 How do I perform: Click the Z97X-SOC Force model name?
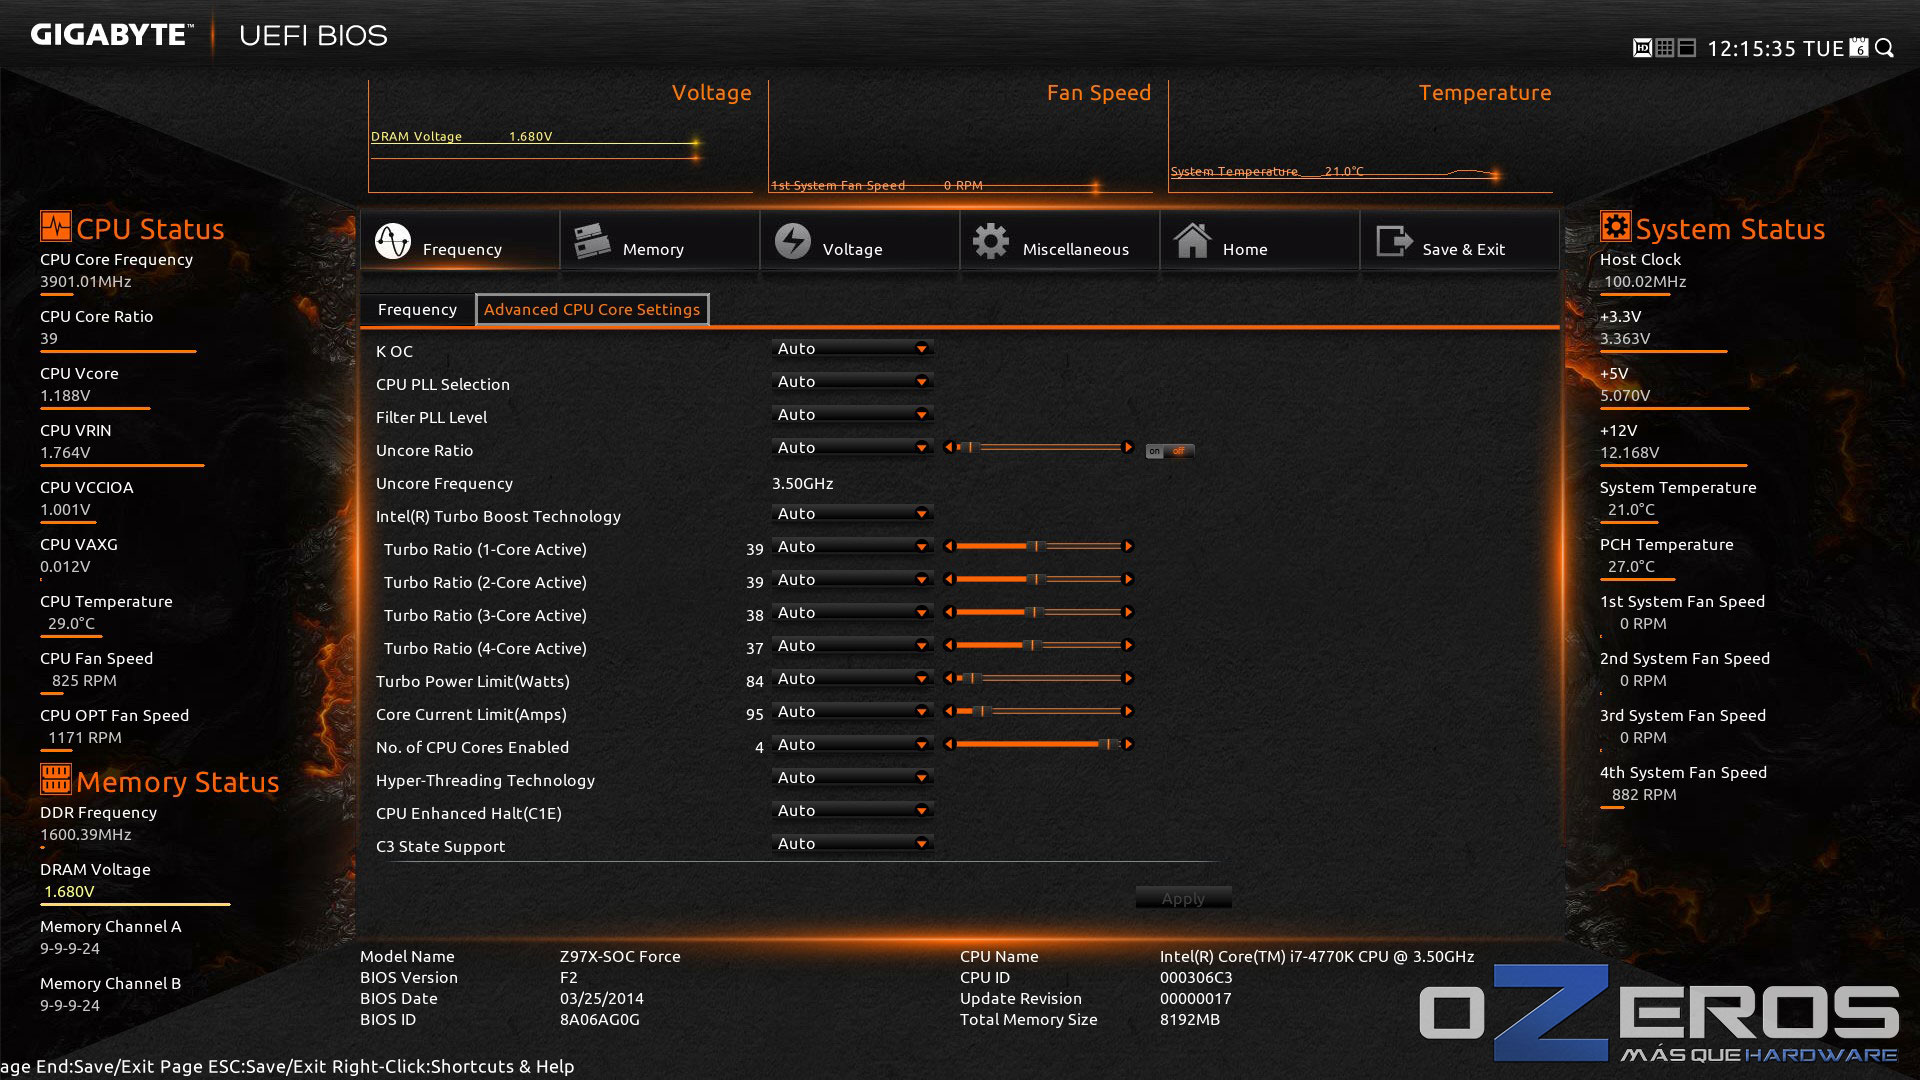(620, 956)
